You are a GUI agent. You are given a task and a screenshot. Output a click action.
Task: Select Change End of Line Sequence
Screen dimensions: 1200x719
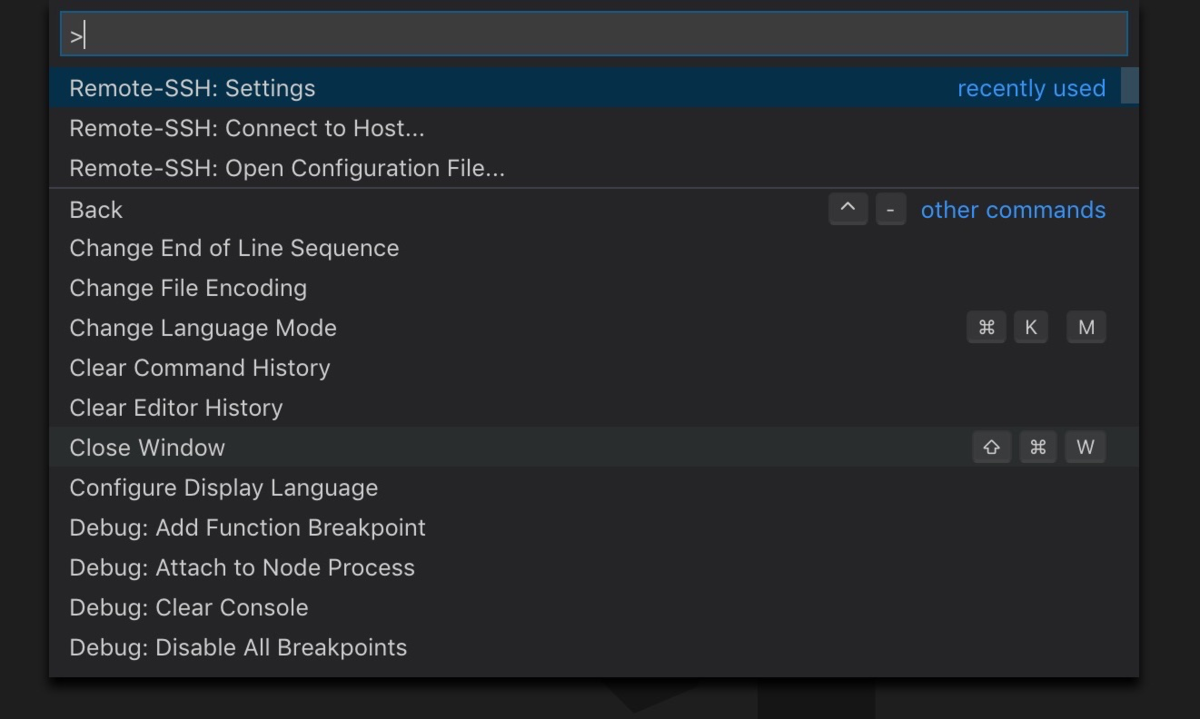point(593,248)
